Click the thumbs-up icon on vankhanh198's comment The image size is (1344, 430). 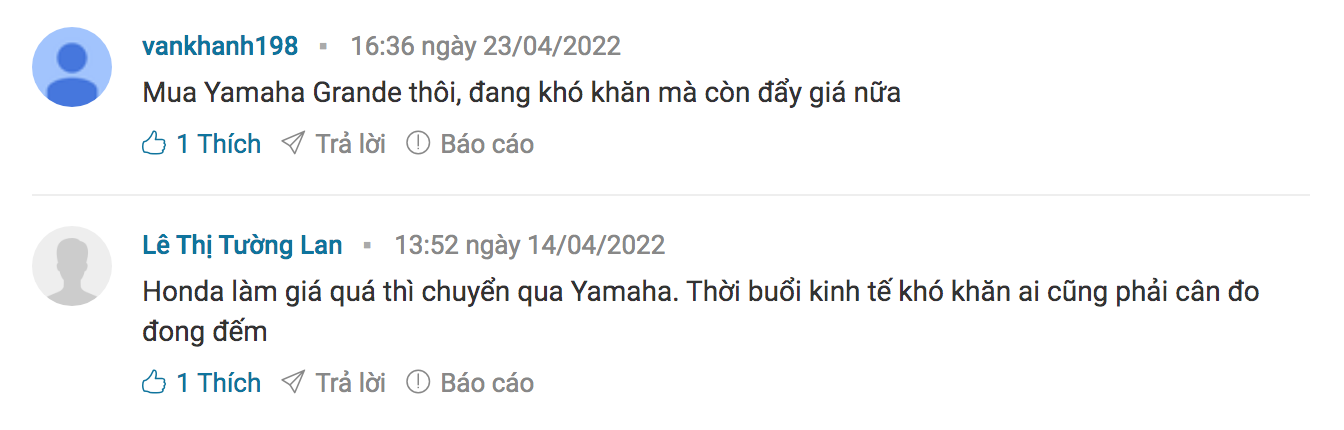(x=154, y=144)
